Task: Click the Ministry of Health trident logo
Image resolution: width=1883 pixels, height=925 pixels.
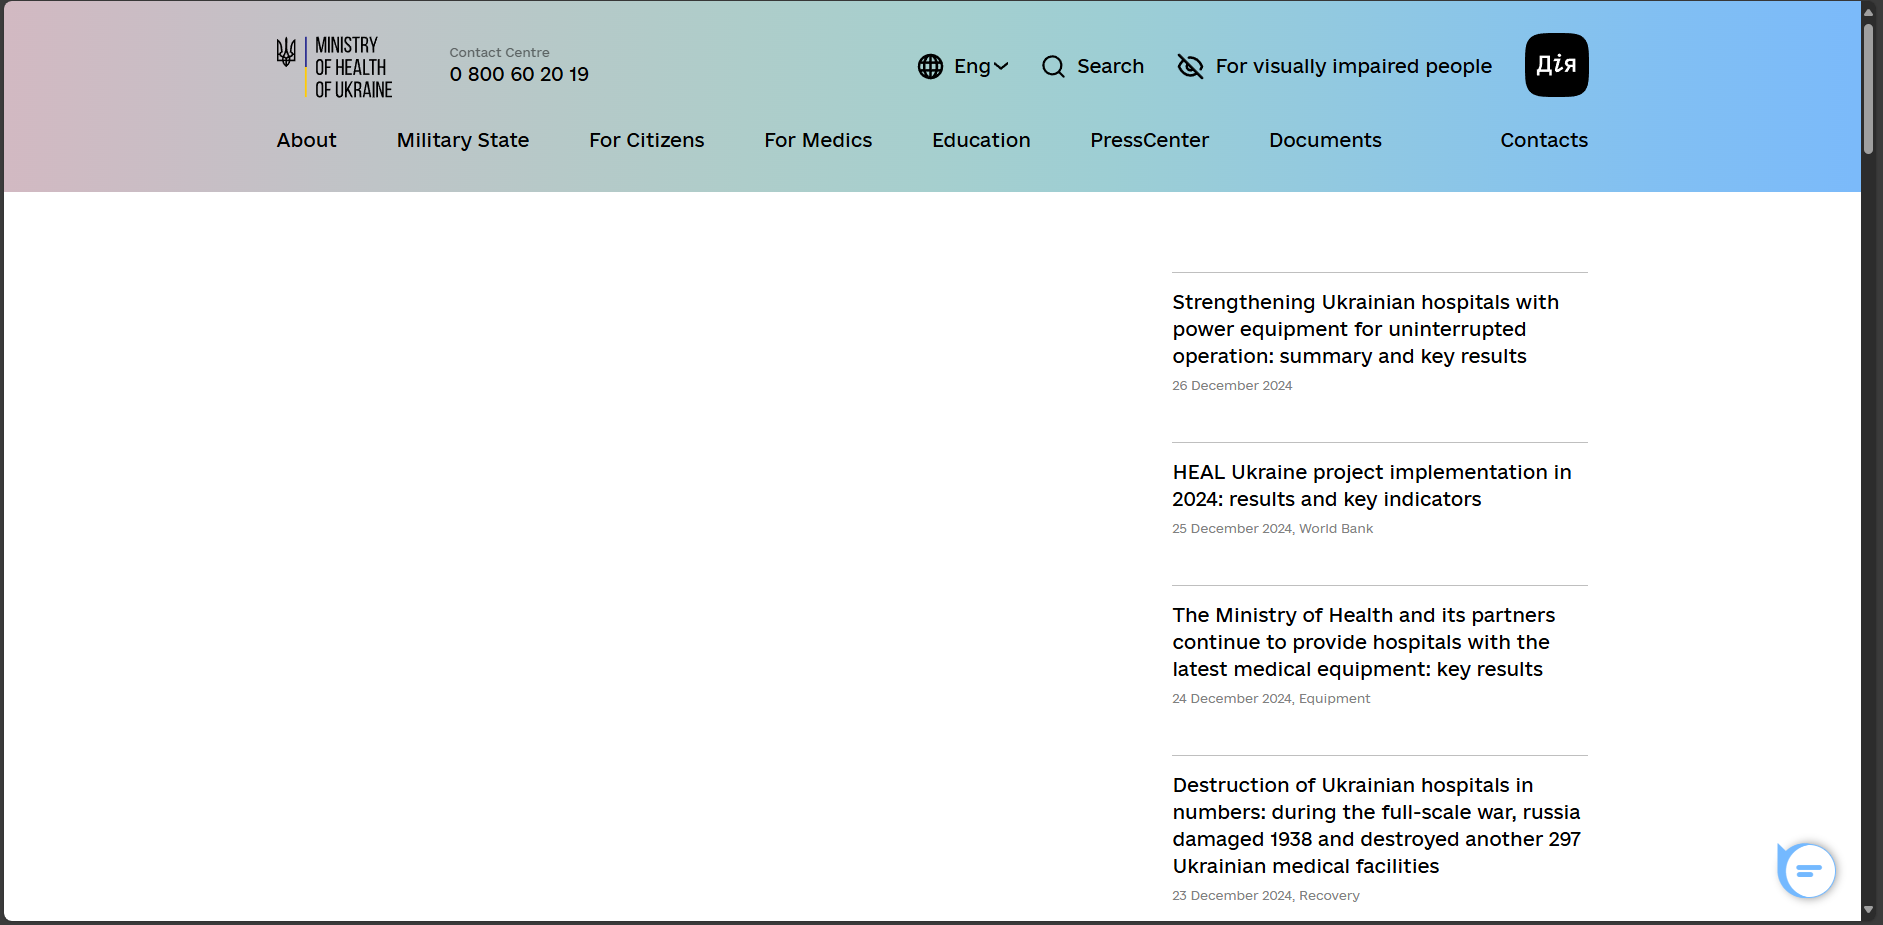Action: pos(286,54)
